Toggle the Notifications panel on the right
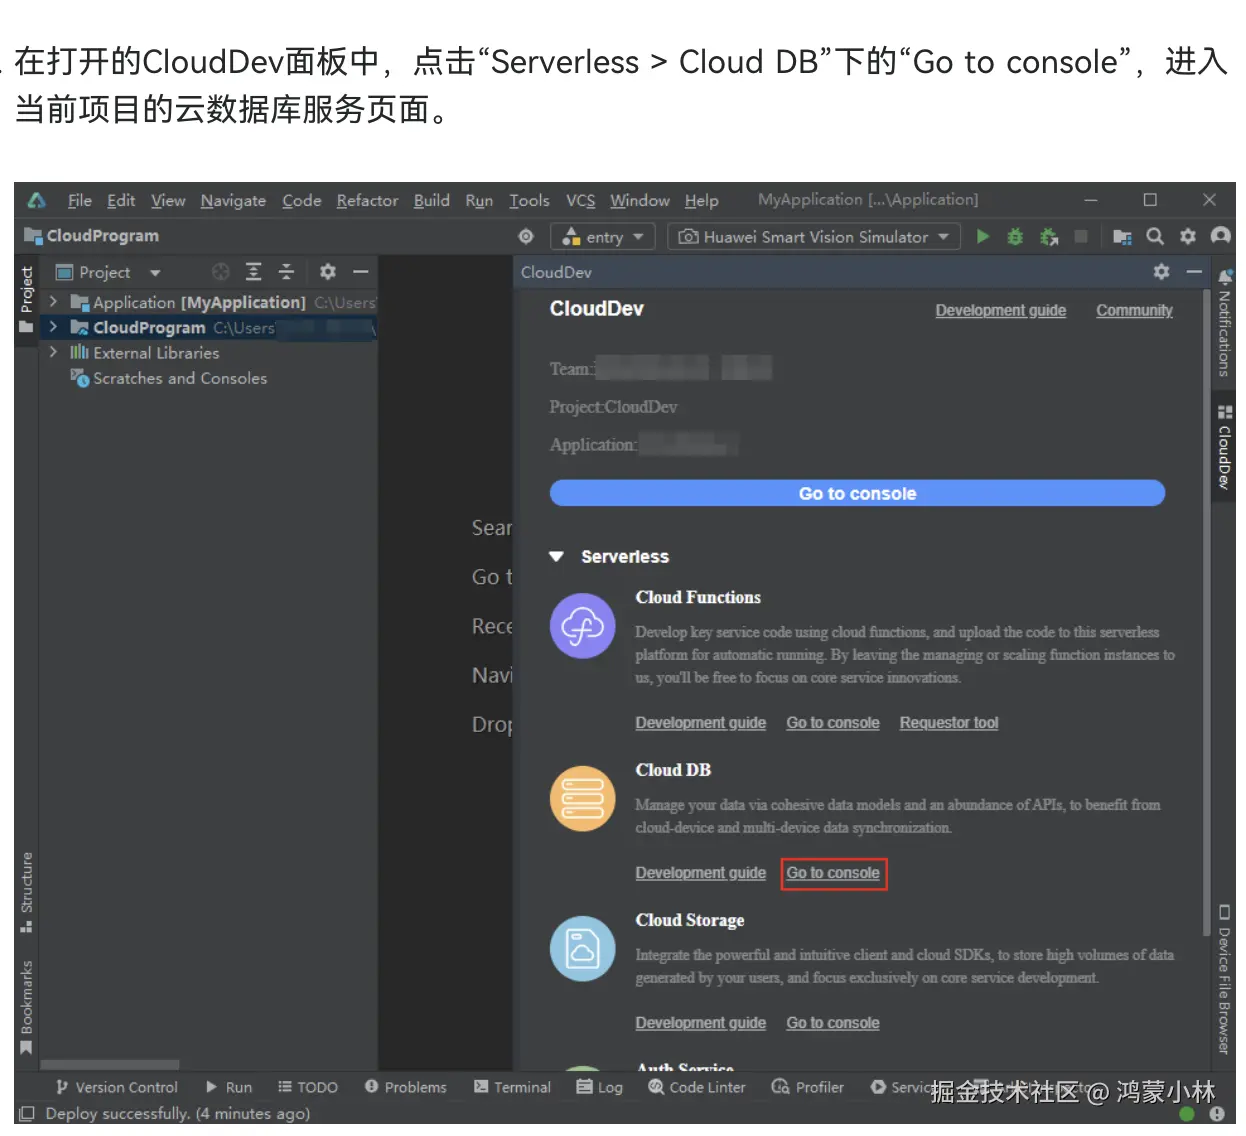The image size is (1246, 1136). tap(1224, 330)
